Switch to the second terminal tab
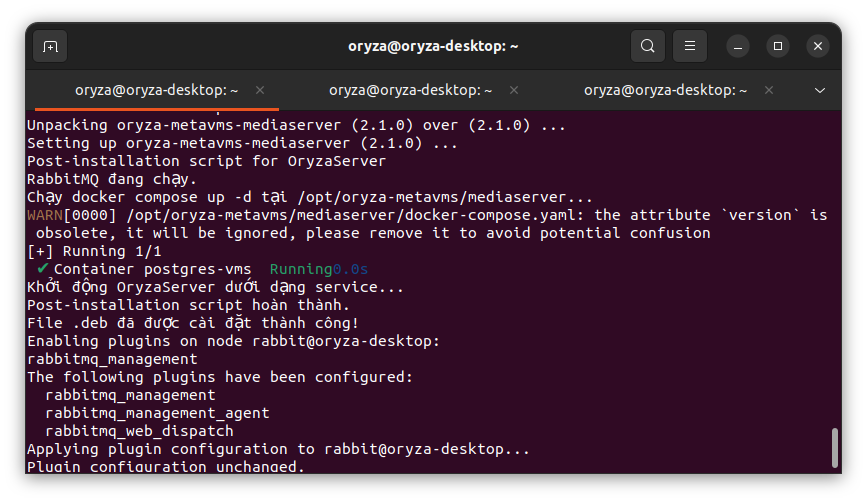The width and height of the screenshot is (867, 502). click(x=410, y=90)
